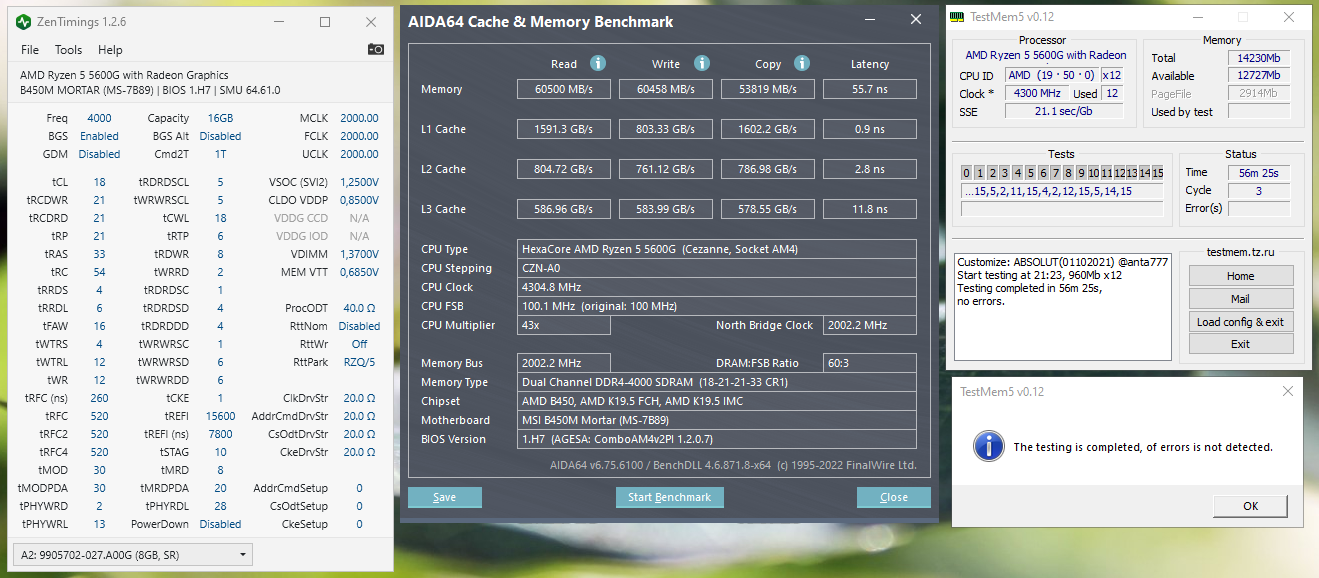Open the Read info icon in AIDA64
1319x578 pixels.
[598, 63]
